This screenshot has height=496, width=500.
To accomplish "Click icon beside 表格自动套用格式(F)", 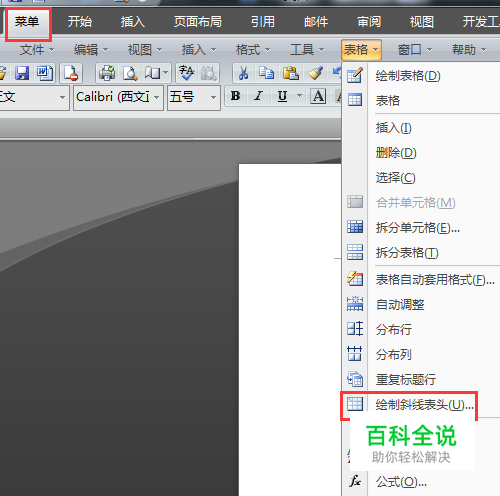I will [x=355, y=279].
